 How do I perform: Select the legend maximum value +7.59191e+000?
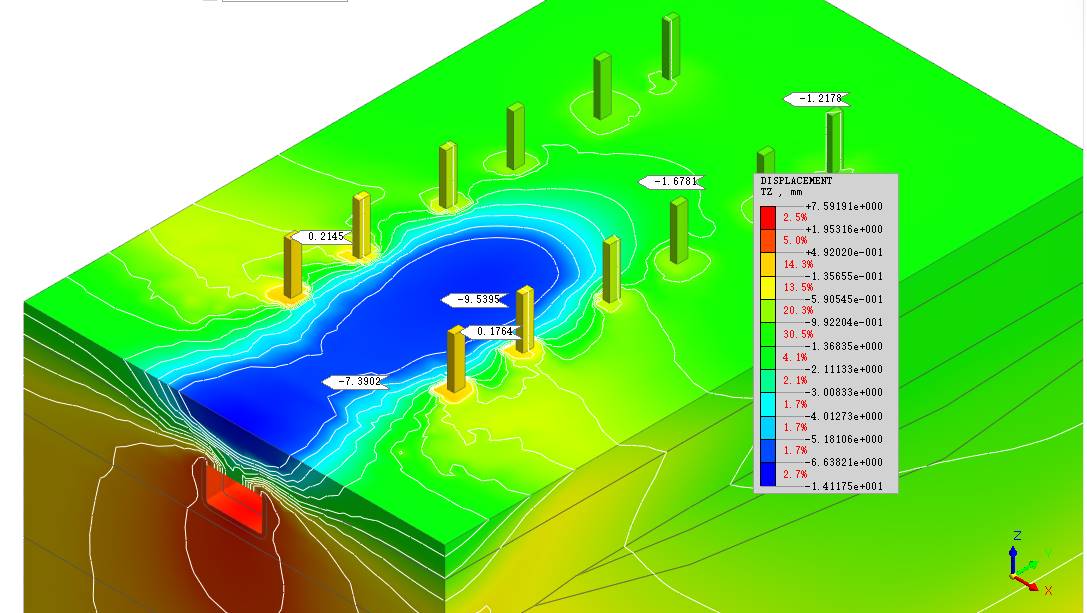point(843,207)
